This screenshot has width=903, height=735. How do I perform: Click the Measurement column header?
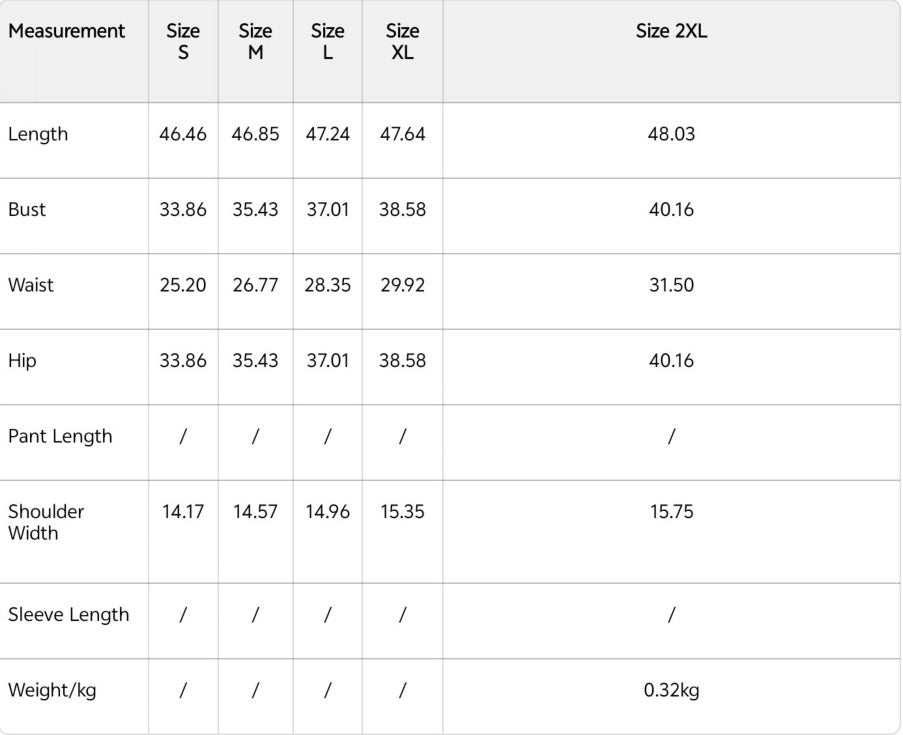66,31
